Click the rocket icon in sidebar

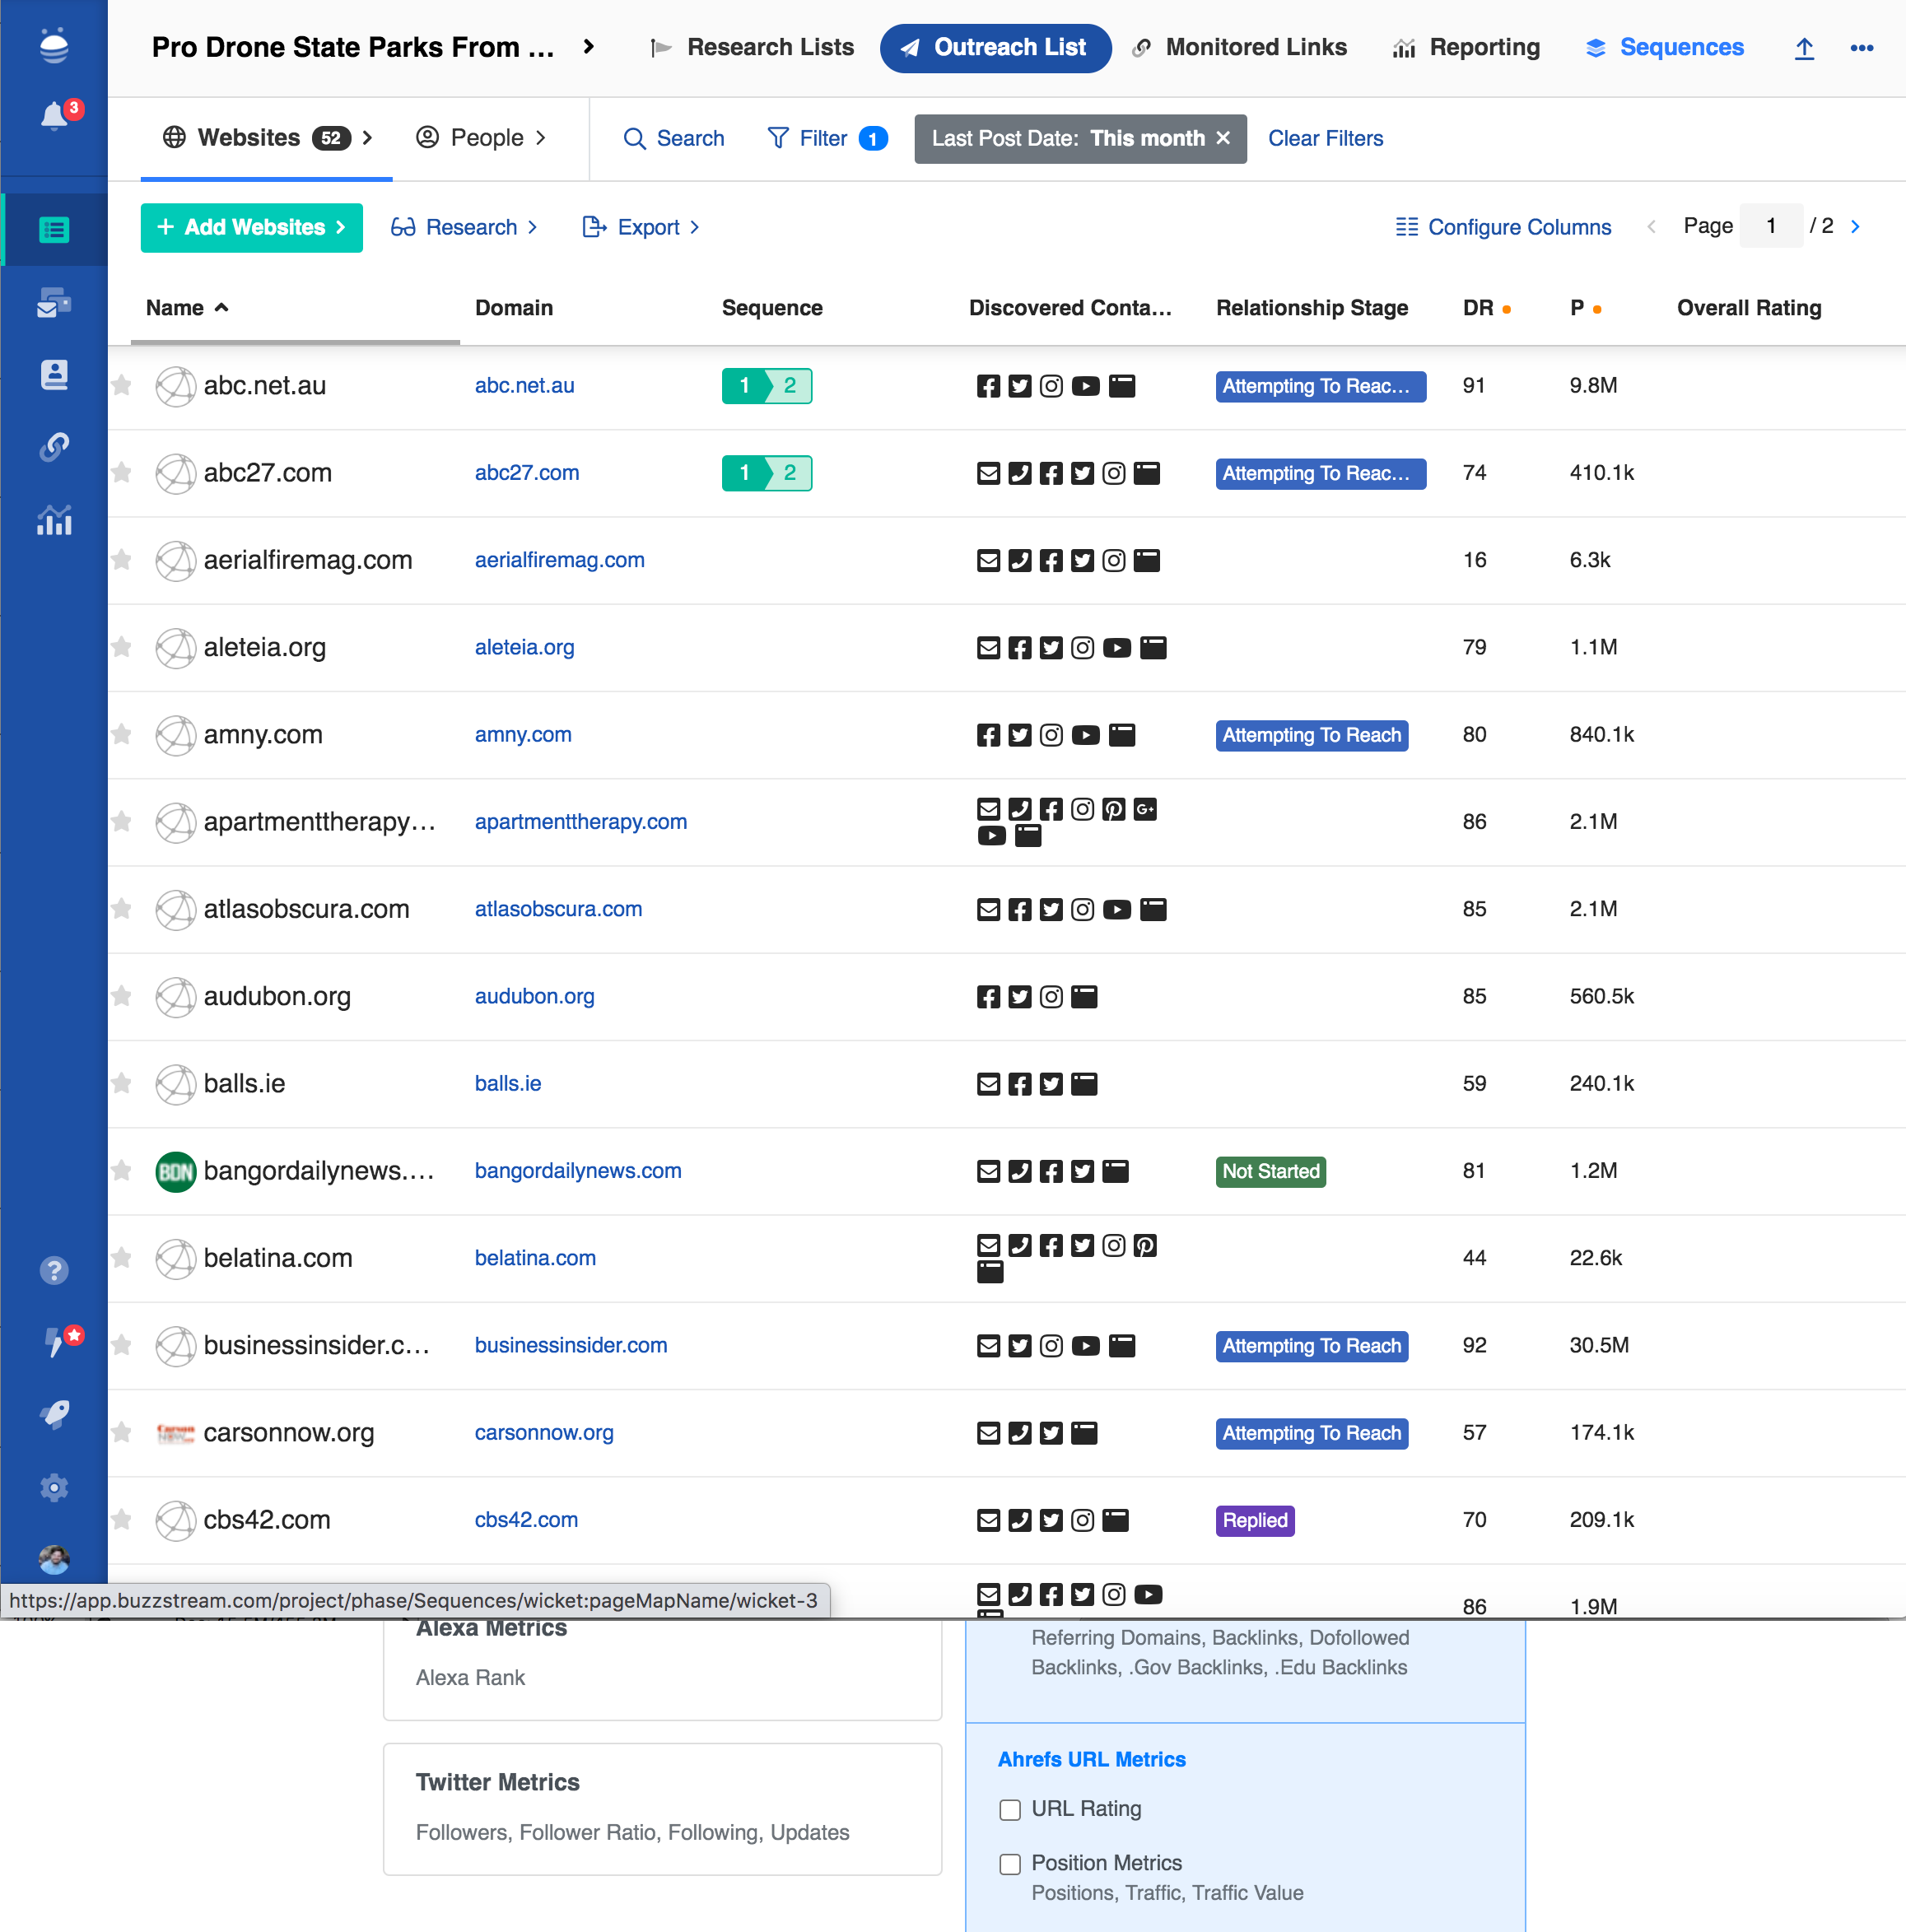(54, 1414)
